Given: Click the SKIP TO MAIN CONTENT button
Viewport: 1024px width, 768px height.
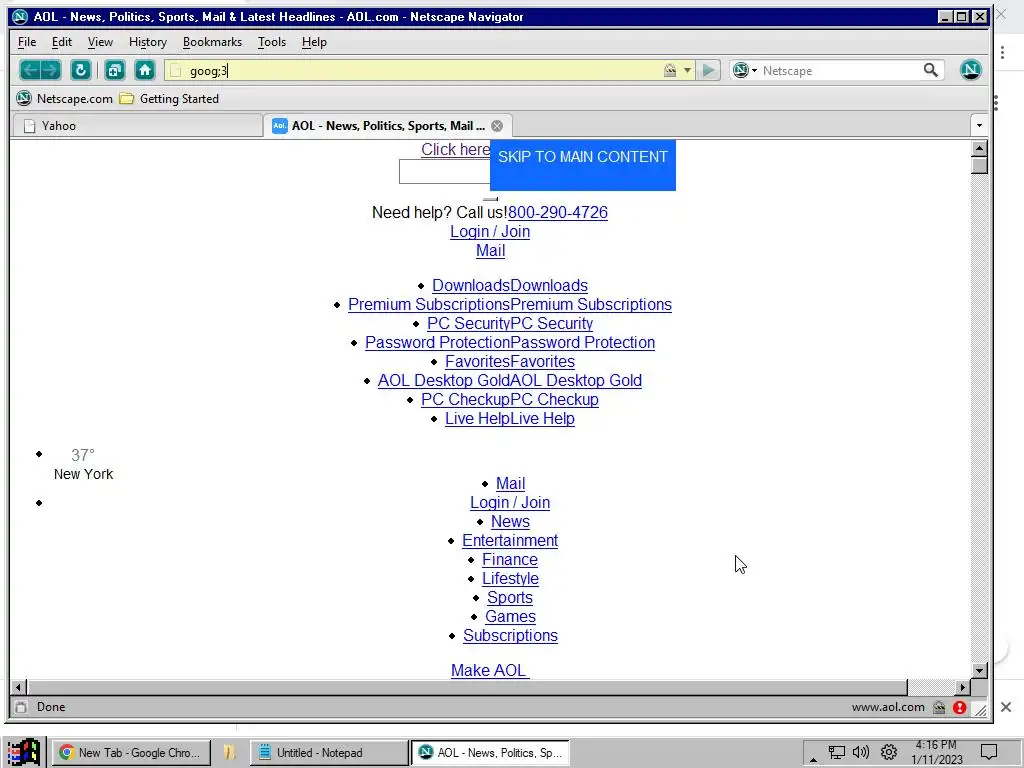Looking at the screenshot, I should [x=583, y=165].
